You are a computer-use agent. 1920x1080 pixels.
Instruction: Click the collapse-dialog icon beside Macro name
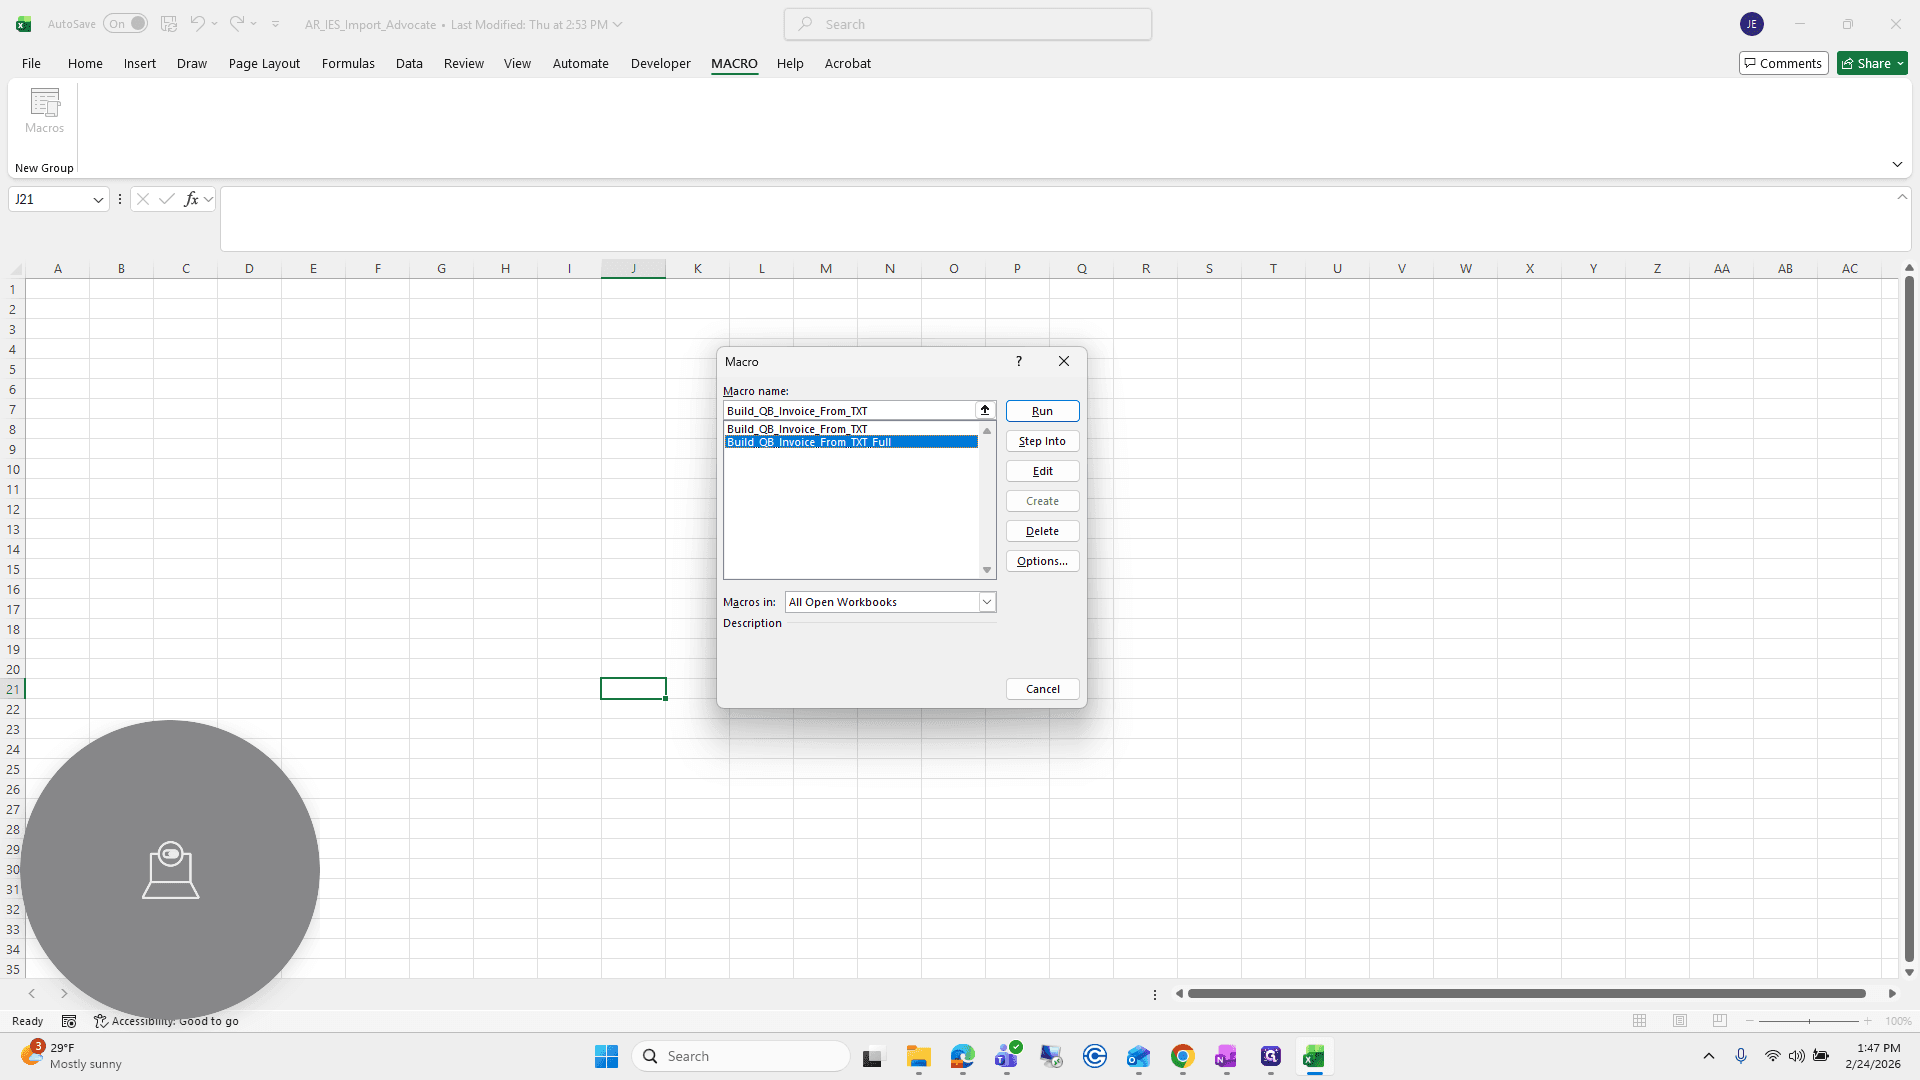point(985,410)
